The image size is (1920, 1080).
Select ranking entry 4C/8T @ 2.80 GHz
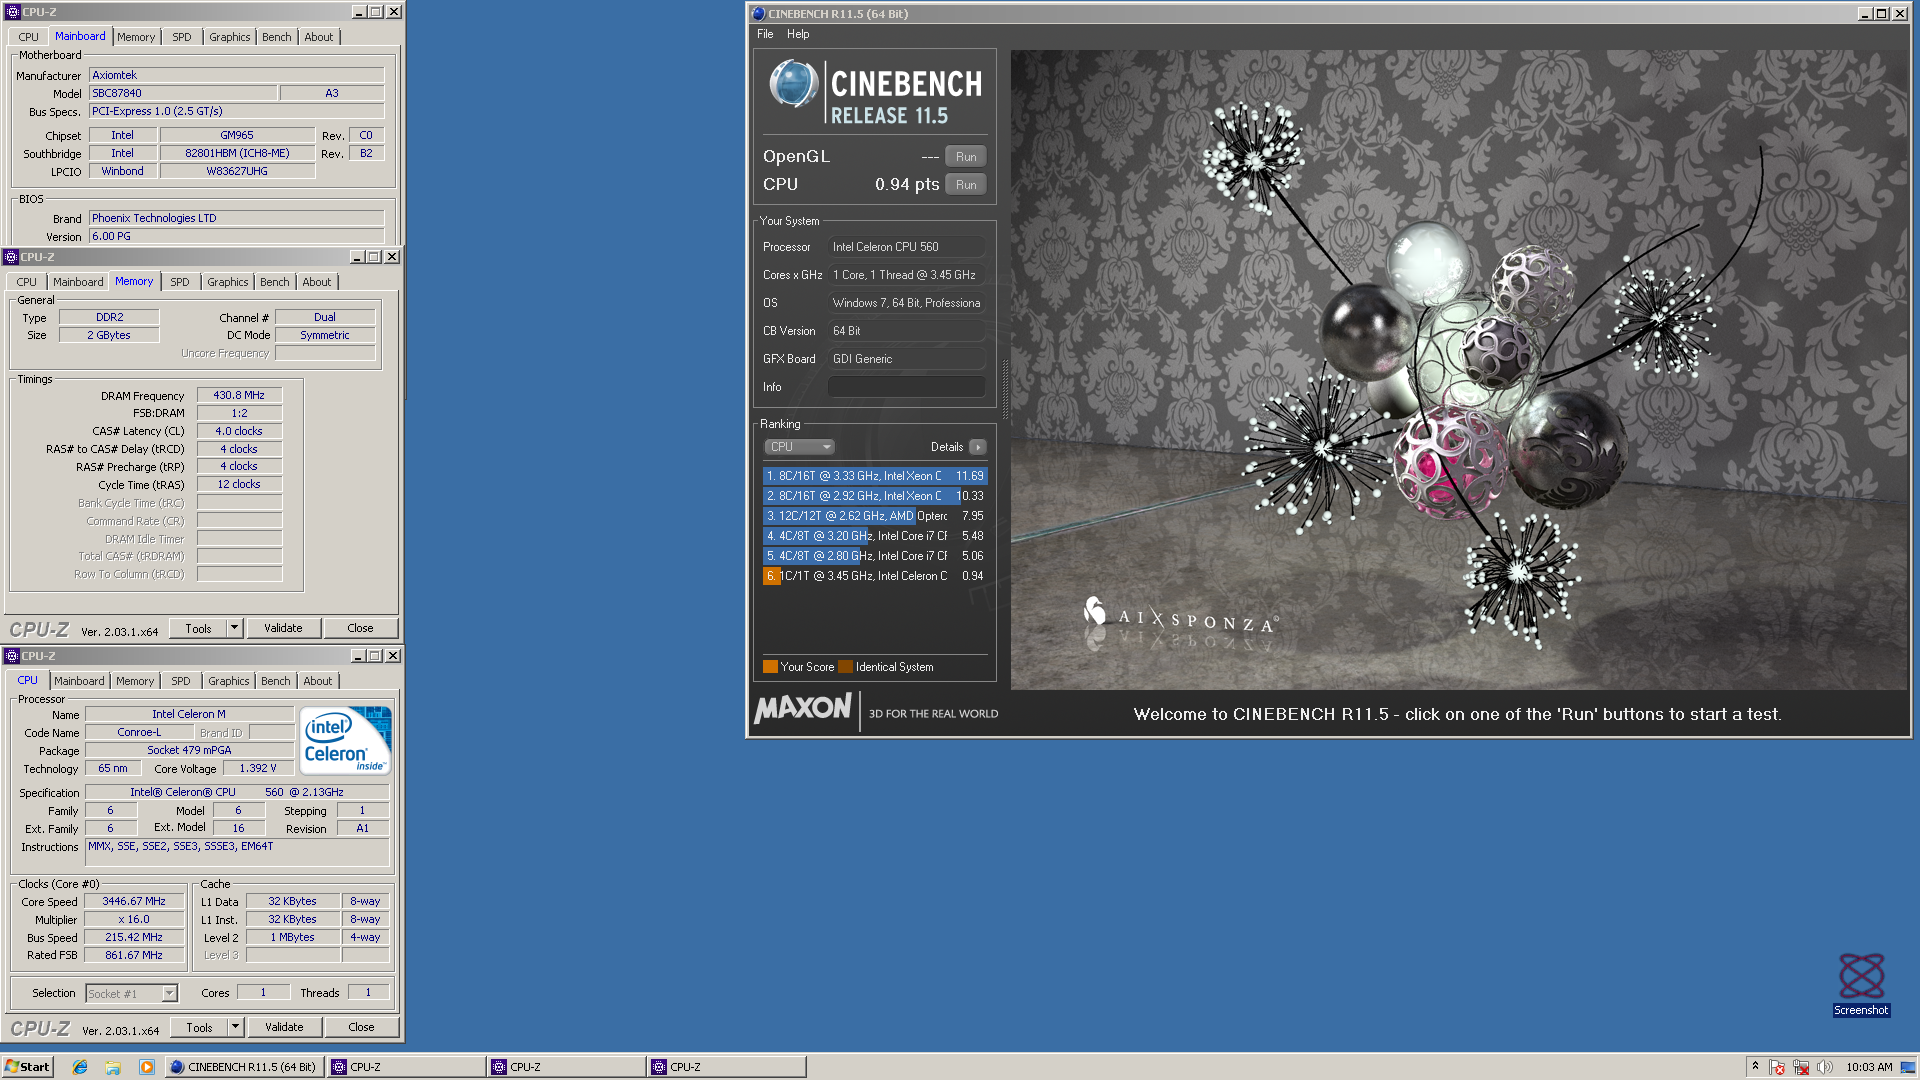(875, 556)
